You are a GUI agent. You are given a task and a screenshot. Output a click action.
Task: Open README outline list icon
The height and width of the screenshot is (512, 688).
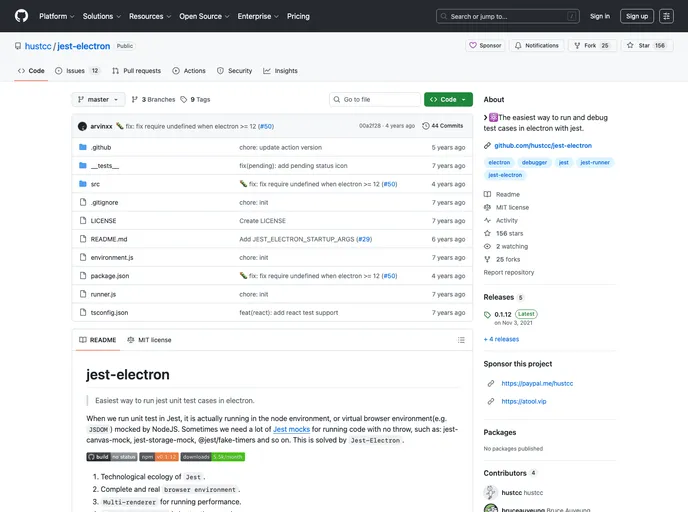click(461, 340)
